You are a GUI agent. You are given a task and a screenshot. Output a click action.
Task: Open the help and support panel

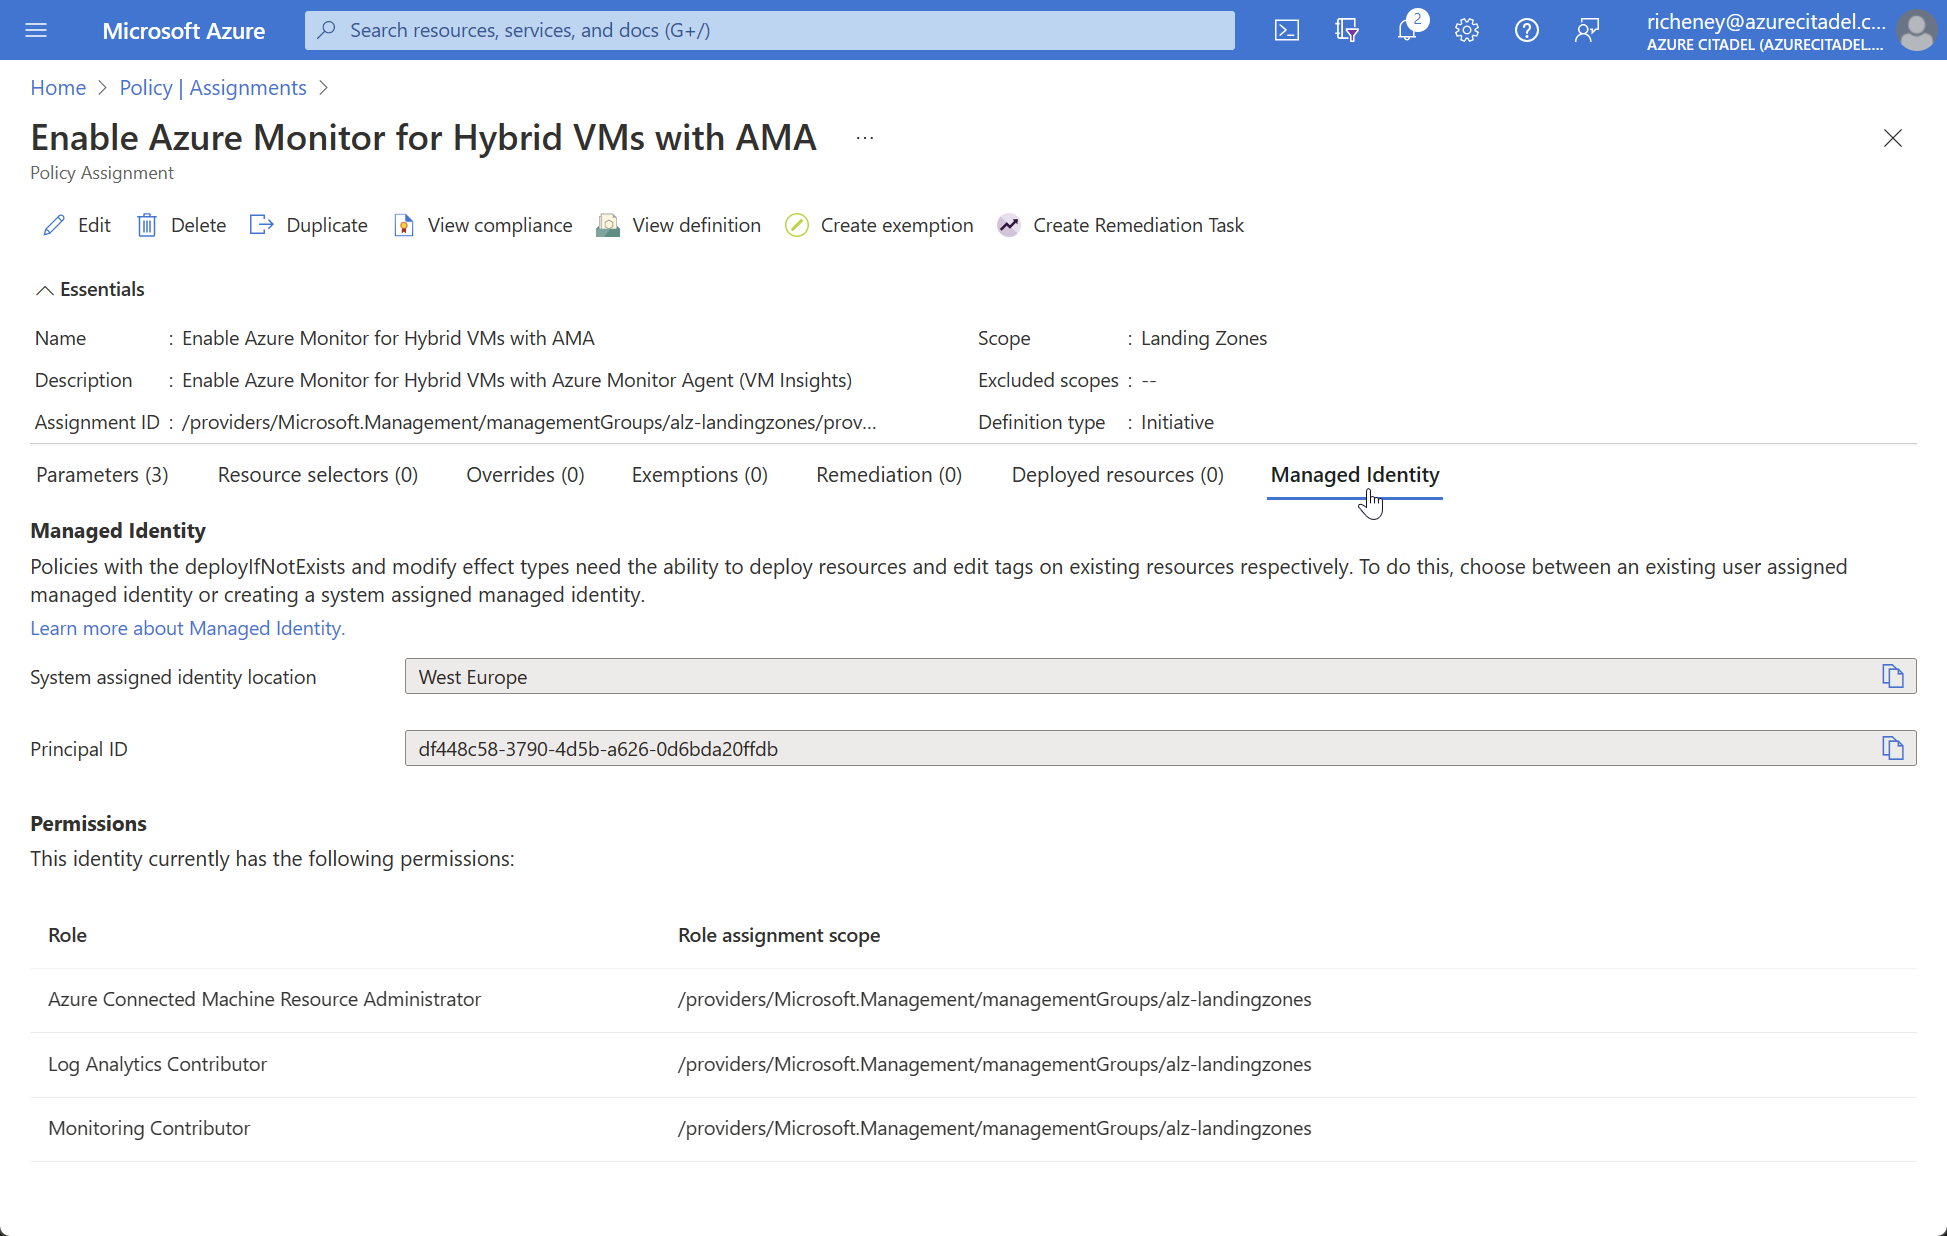1527,30
